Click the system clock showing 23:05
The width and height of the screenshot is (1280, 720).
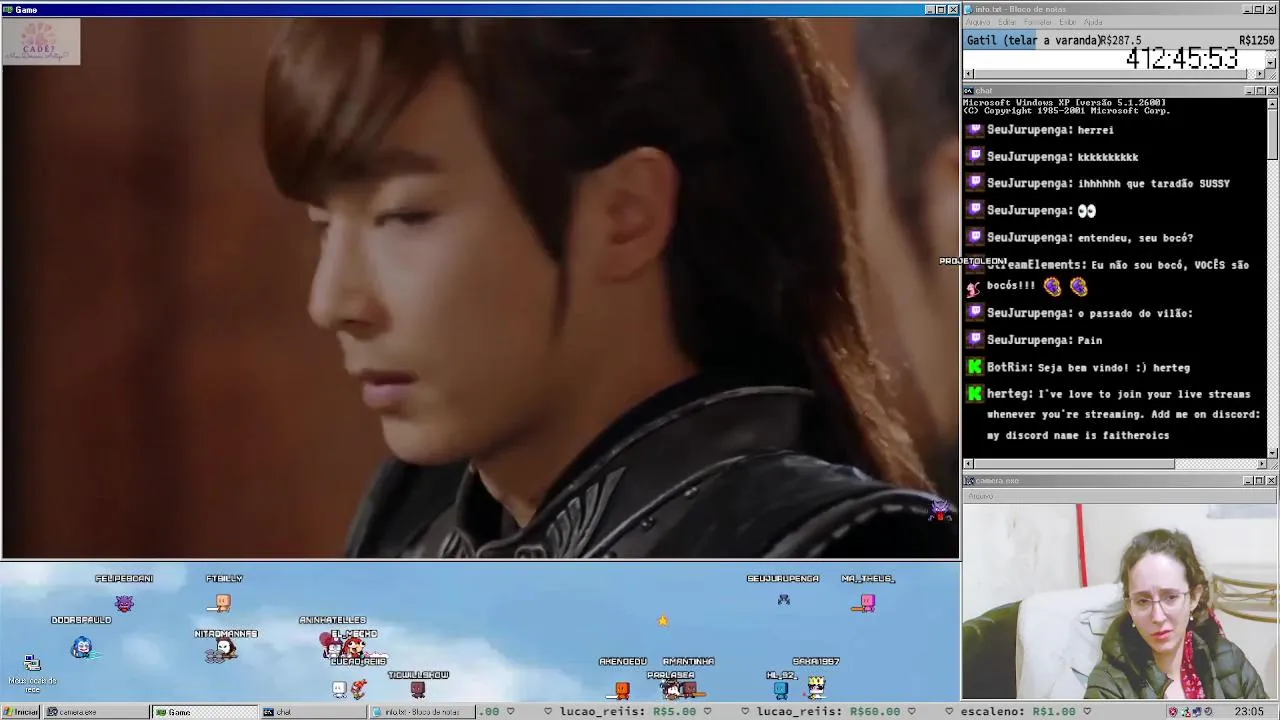1249,712
